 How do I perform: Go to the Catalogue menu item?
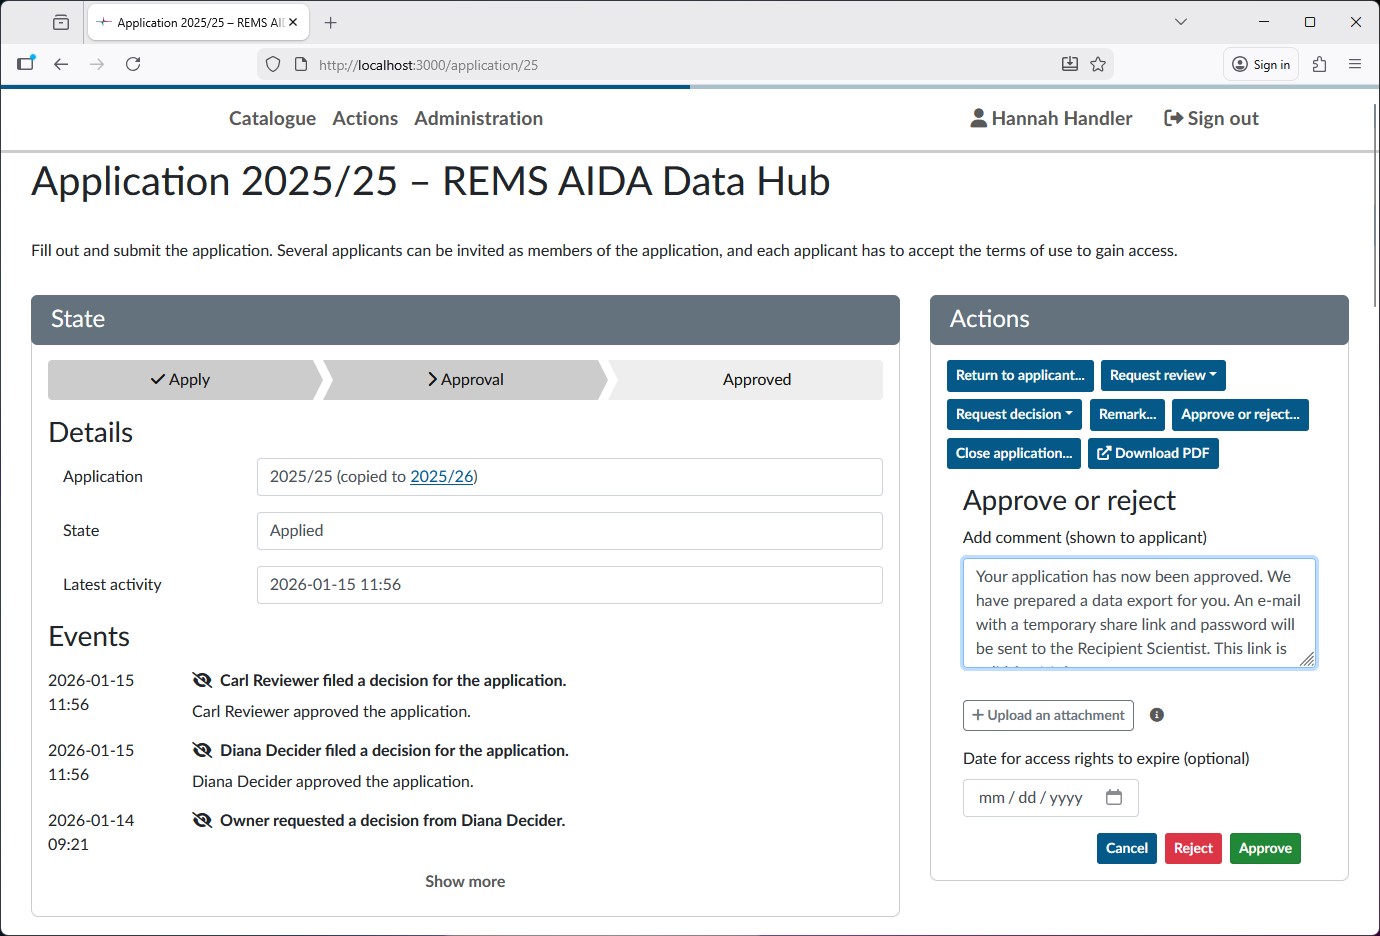(x=271, y=118)
